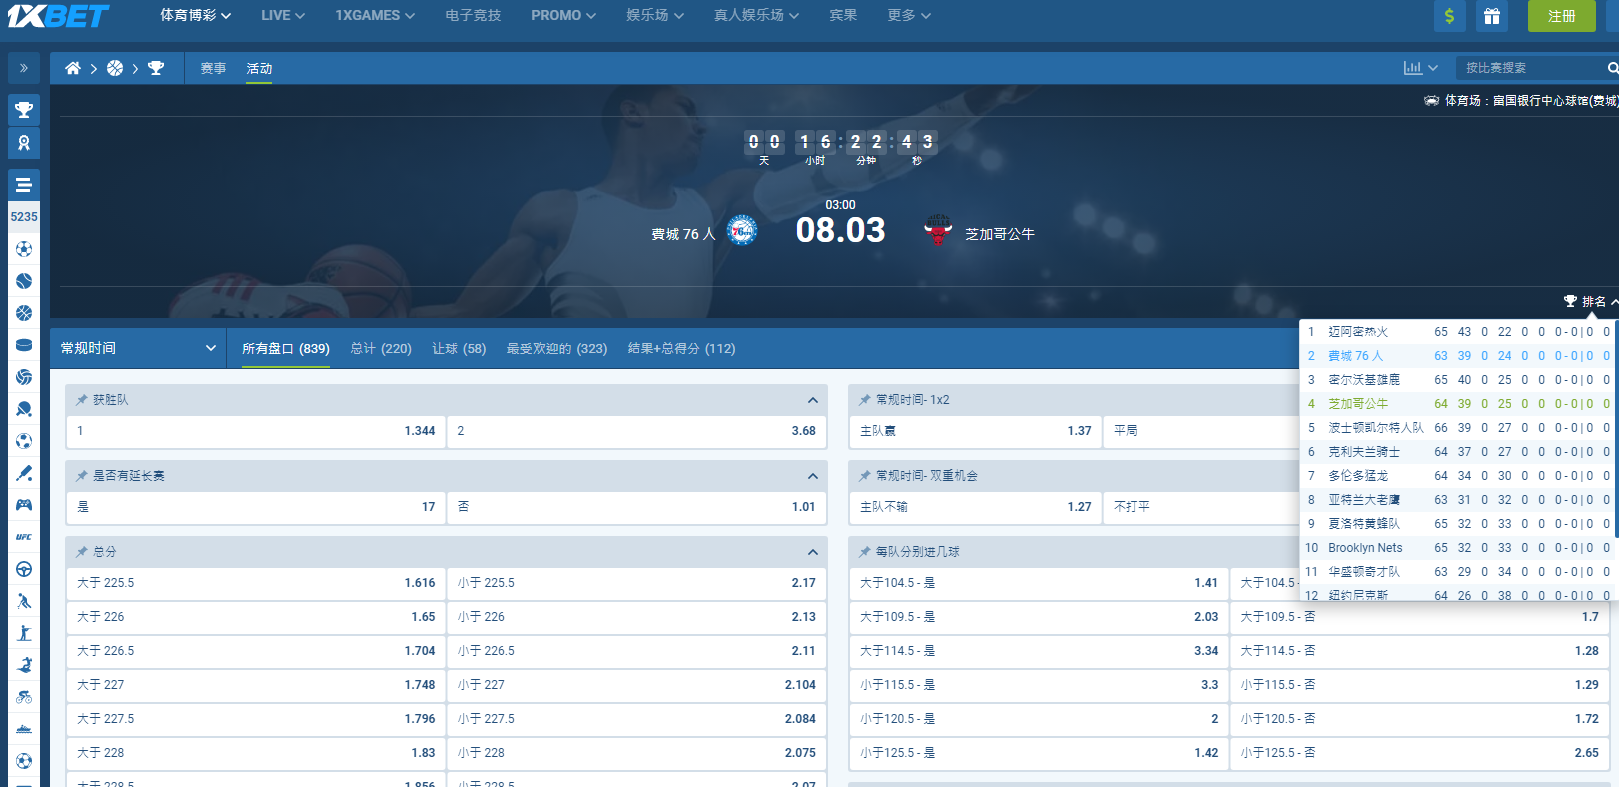Screen dimensions: 1619x787
Task: Select the esports gamepad icon in sidebar
Action: pyautogui.click(x=24, y=505)
